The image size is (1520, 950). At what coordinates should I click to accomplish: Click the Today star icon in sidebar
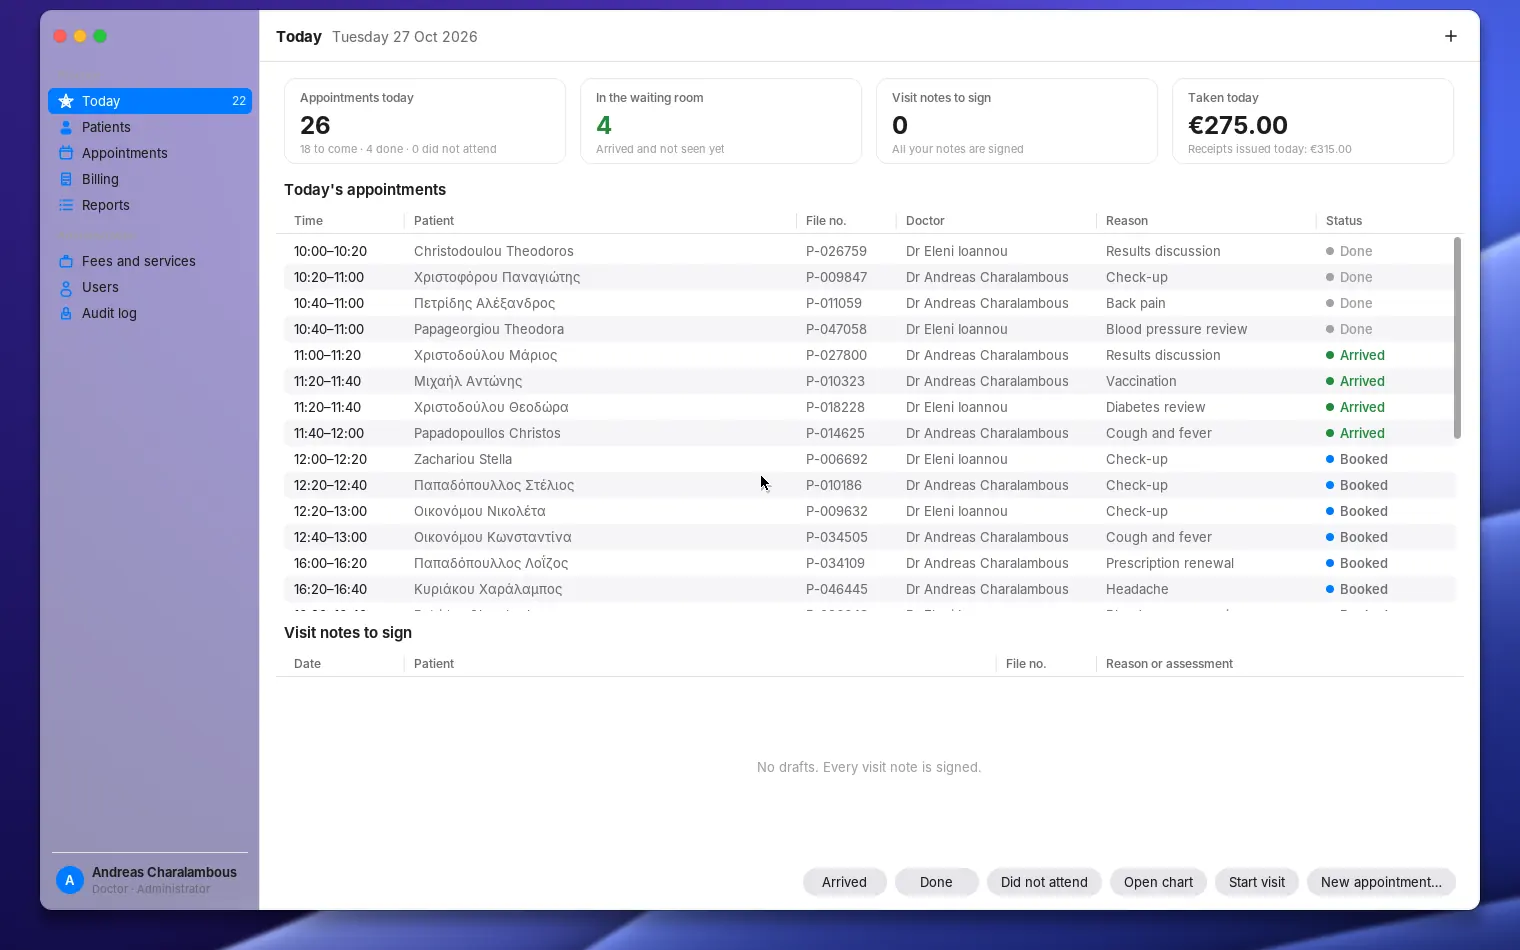pyautogui.click(x=66, y=101)
